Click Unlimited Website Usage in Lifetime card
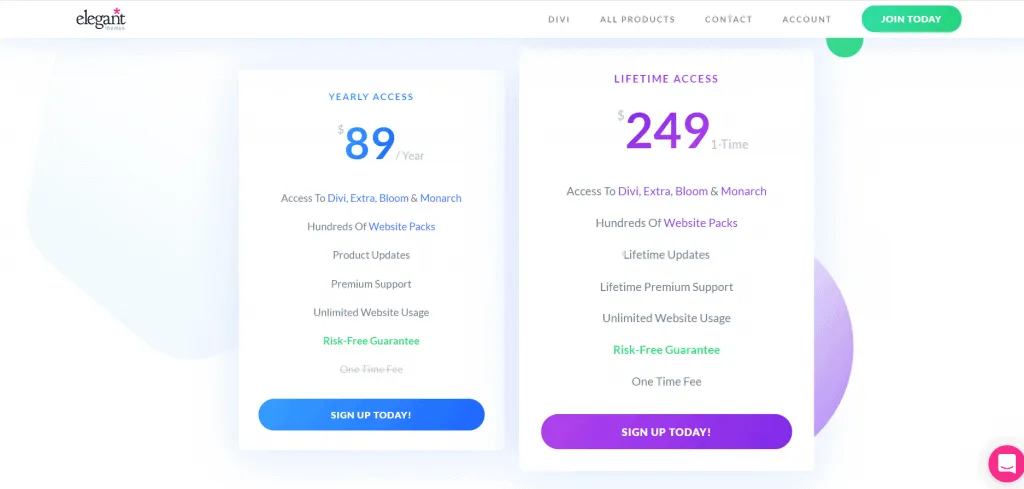 [666, 318]
